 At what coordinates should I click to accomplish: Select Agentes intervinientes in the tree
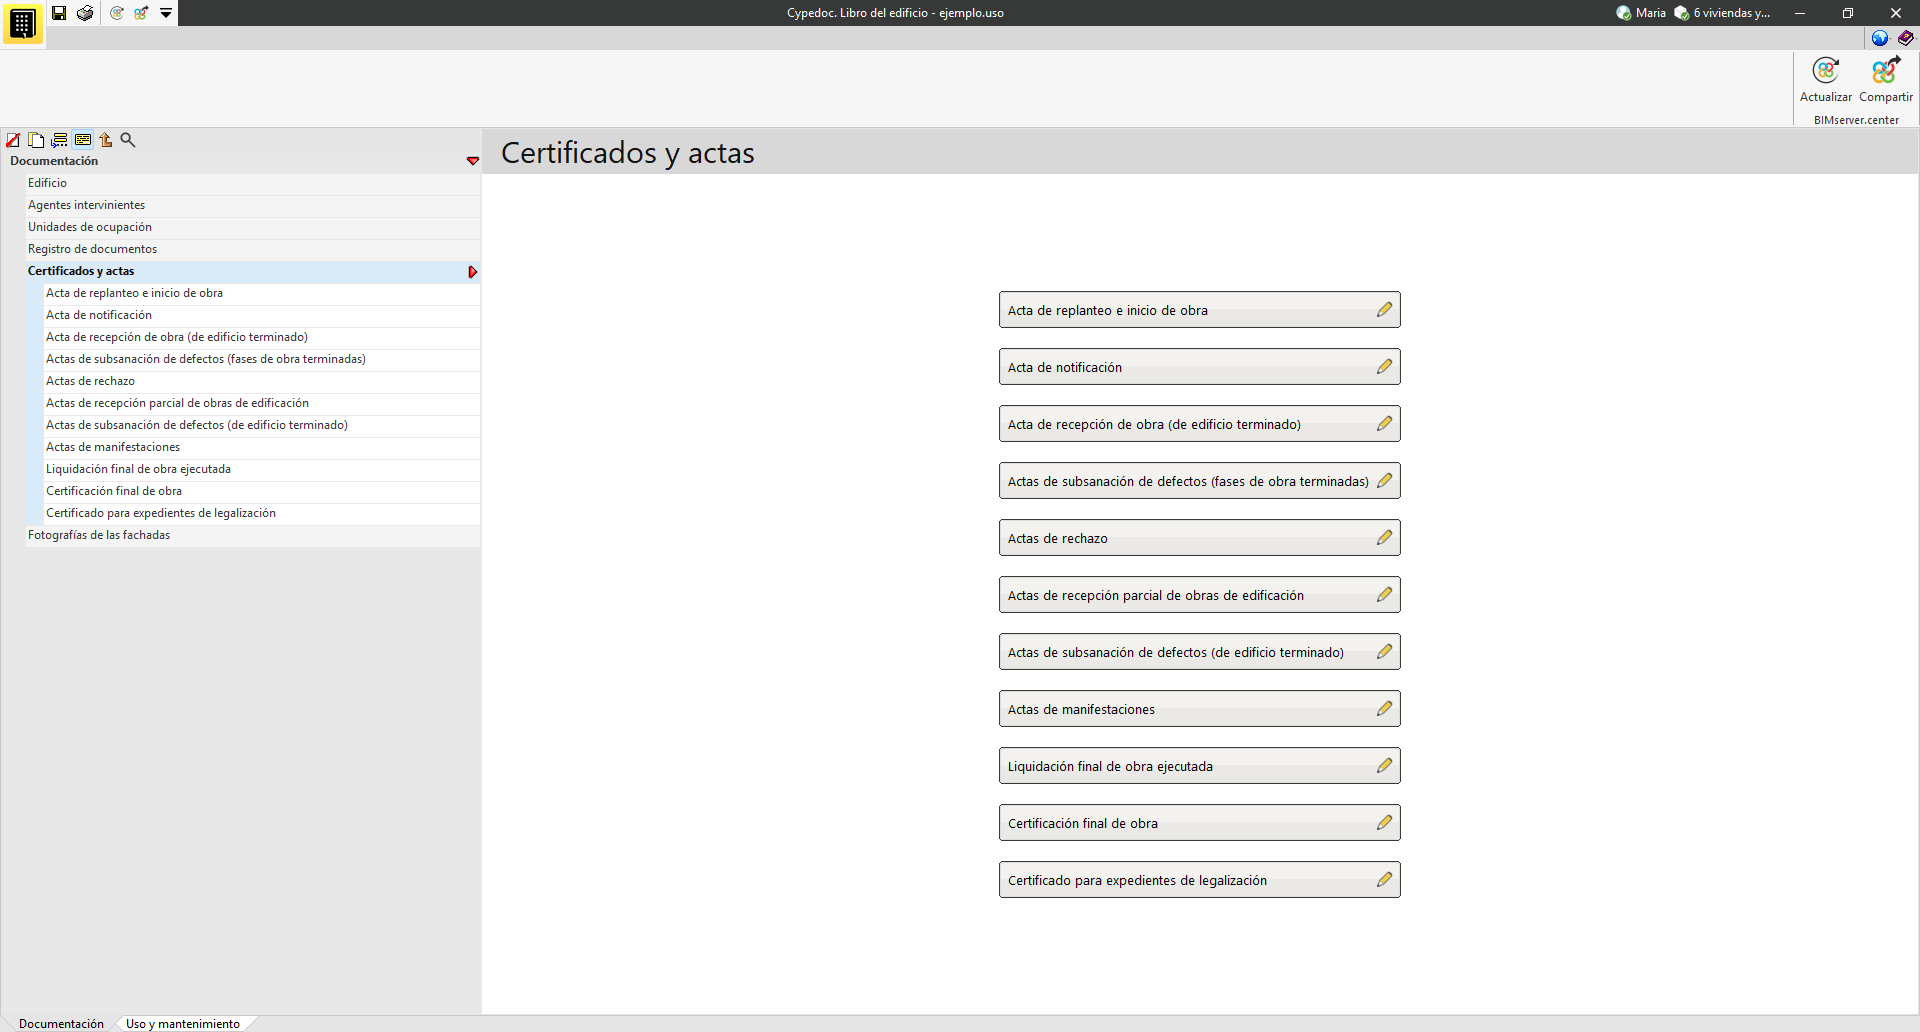pyautogui.click(x=254, y=205)
